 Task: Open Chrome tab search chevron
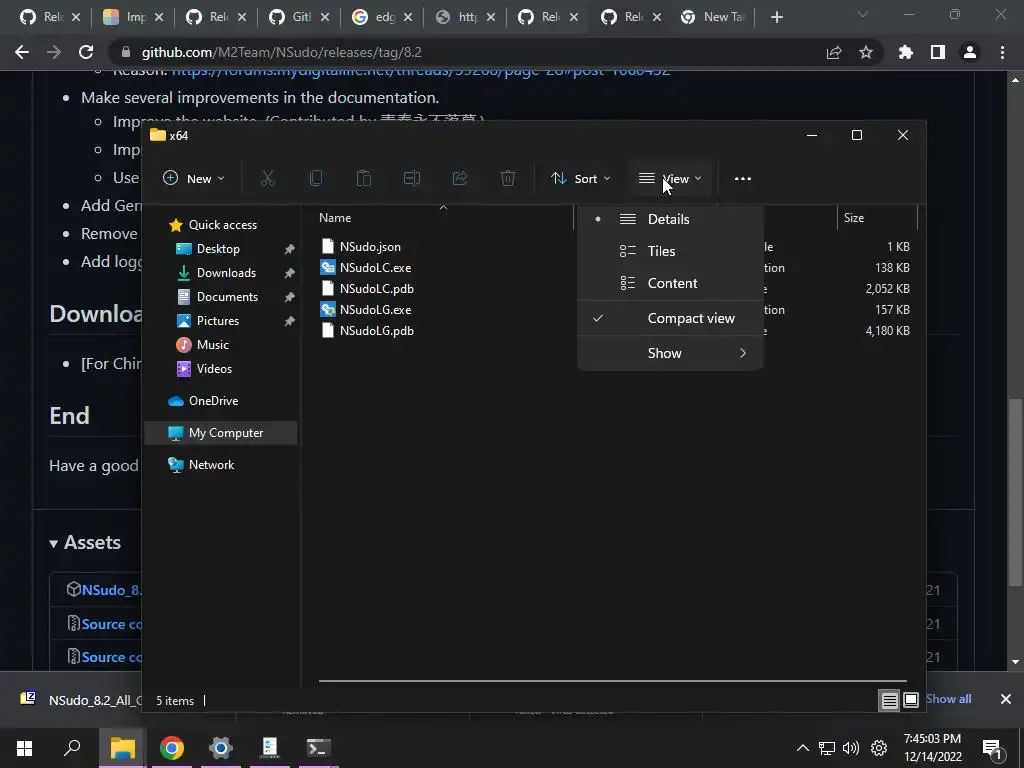[x=863, y=14]
